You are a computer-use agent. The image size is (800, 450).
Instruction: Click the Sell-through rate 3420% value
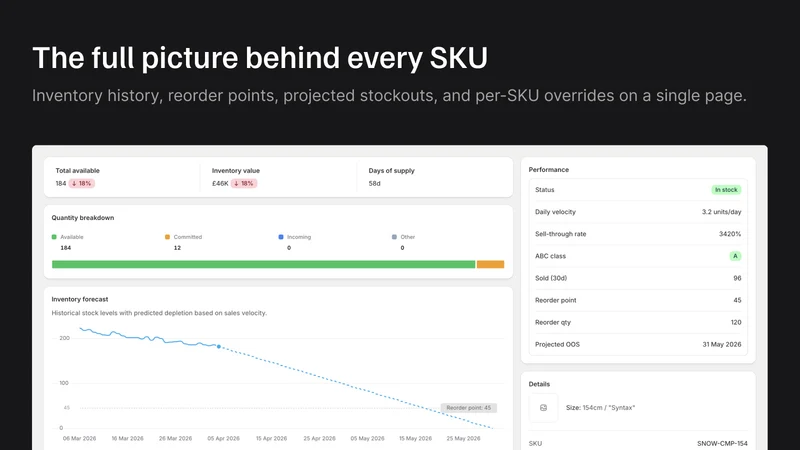(730, 234)
